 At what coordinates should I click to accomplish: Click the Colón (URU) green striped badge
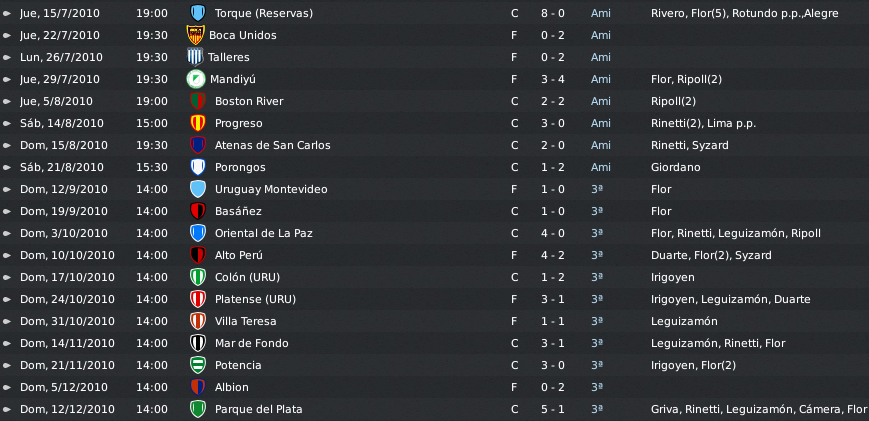pos(198,277)
